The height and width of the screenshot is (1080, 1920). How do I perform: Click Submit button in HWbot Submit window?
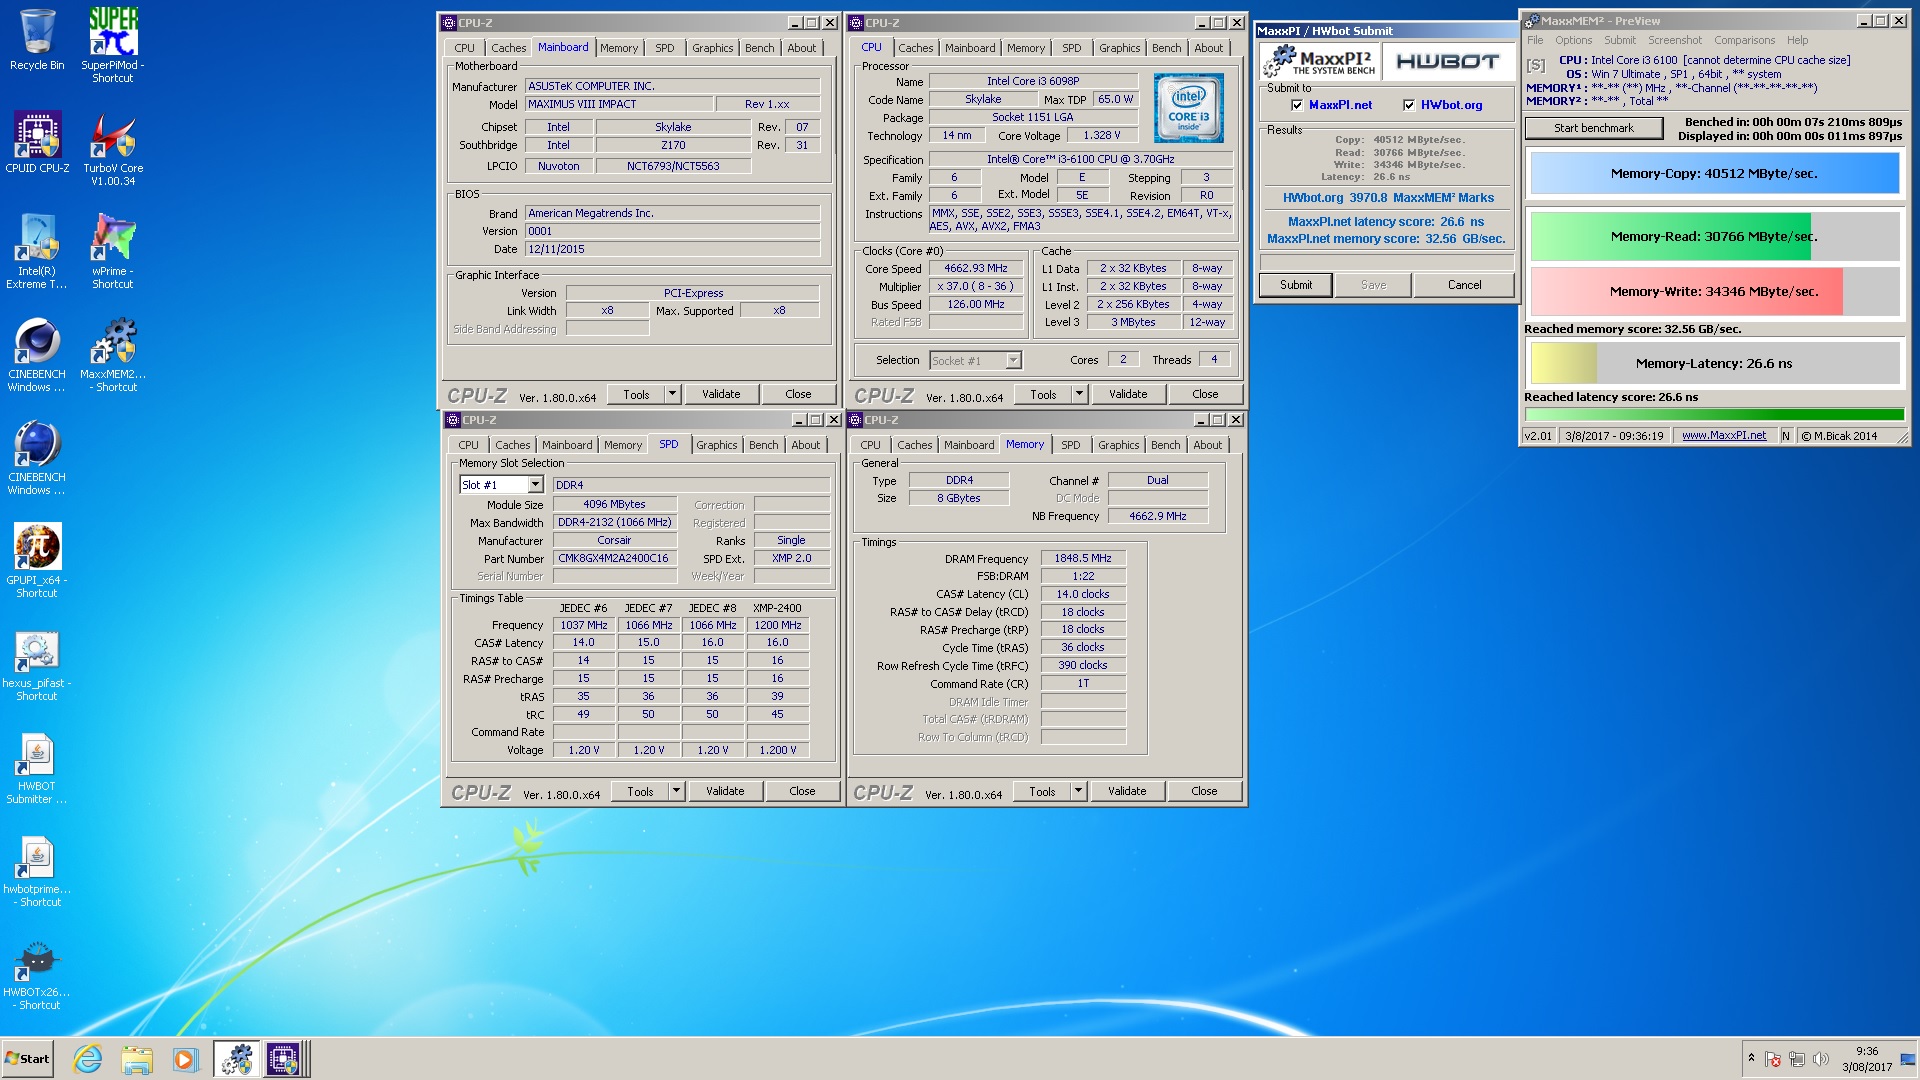click(1295, 285)
